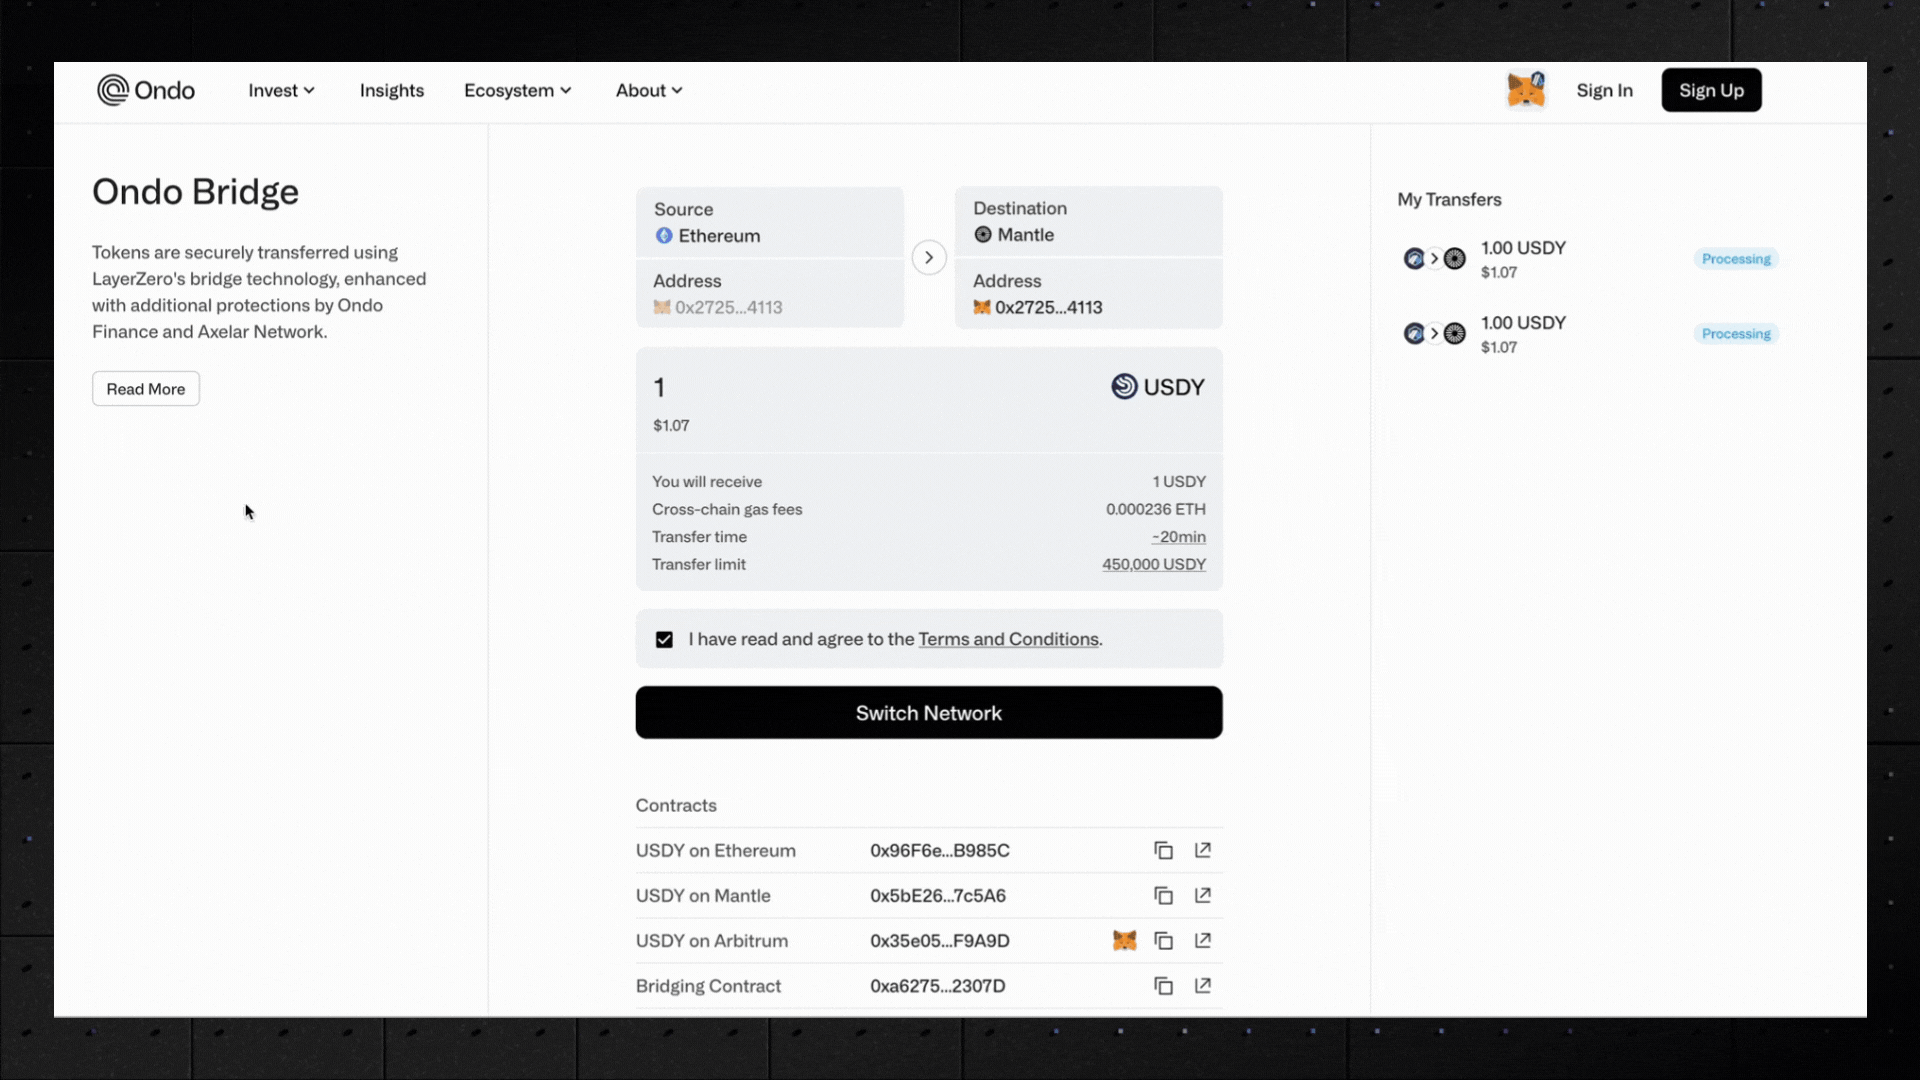Click the Ondo logo
The height and width of the screenshot is (1080, 1920).
(146, 90)
